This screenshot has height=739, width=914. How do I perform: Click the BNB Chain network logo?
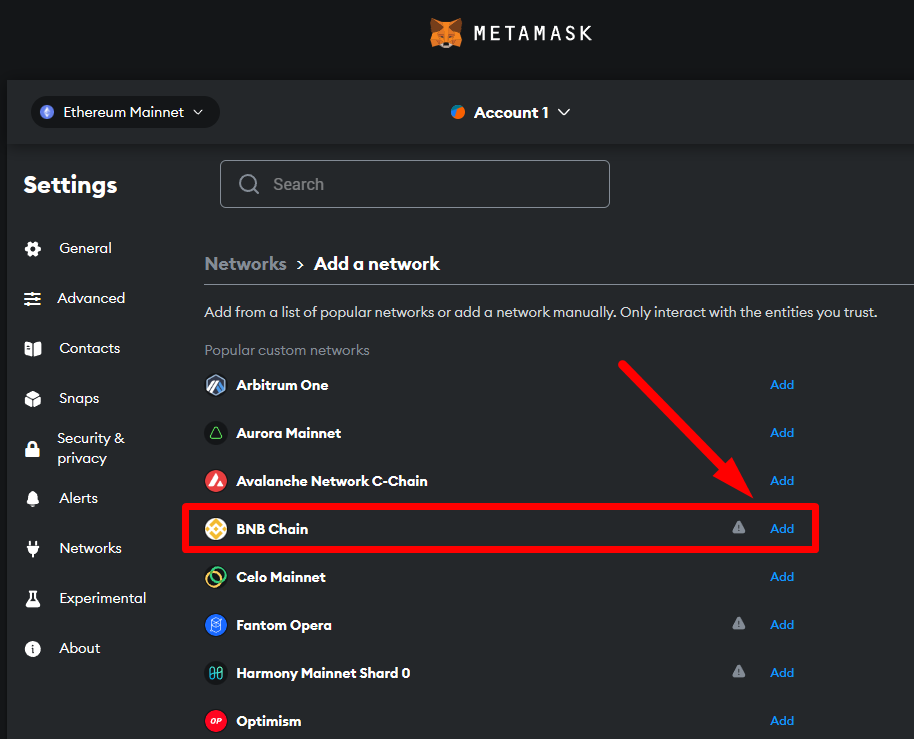click(215, 528)
